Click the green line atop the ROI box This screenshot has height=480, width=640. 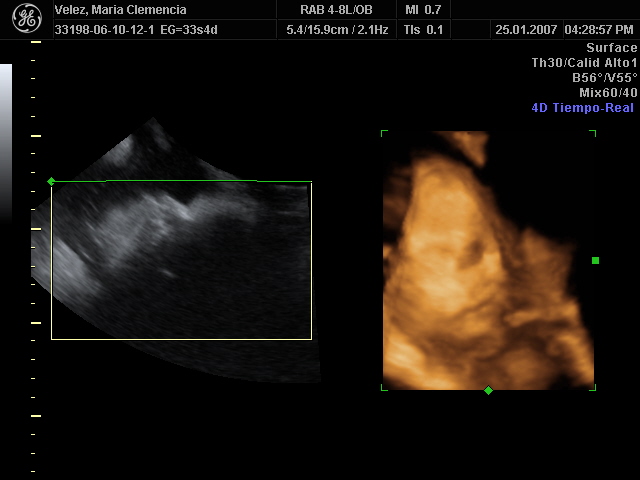click(x=180, y=181)
